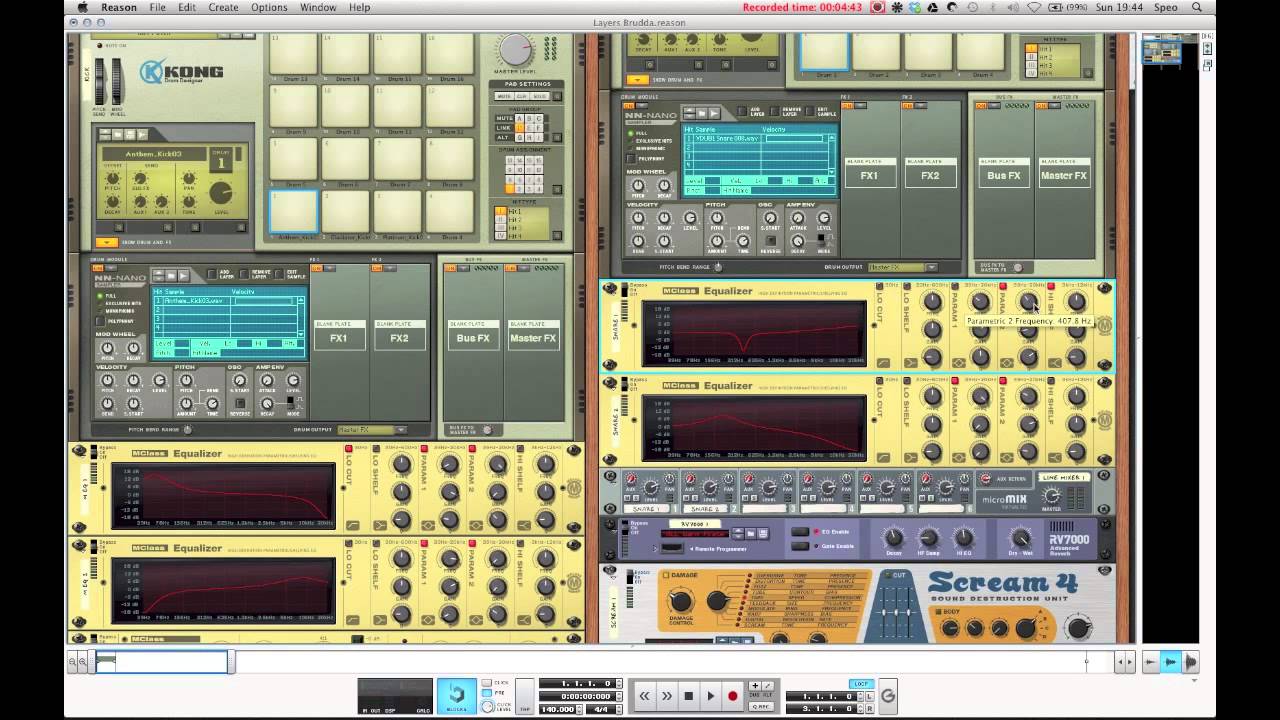The image size is (1280, 720).
Task: Collapse Show Drum and FX expander
Action: click(107, 241)
